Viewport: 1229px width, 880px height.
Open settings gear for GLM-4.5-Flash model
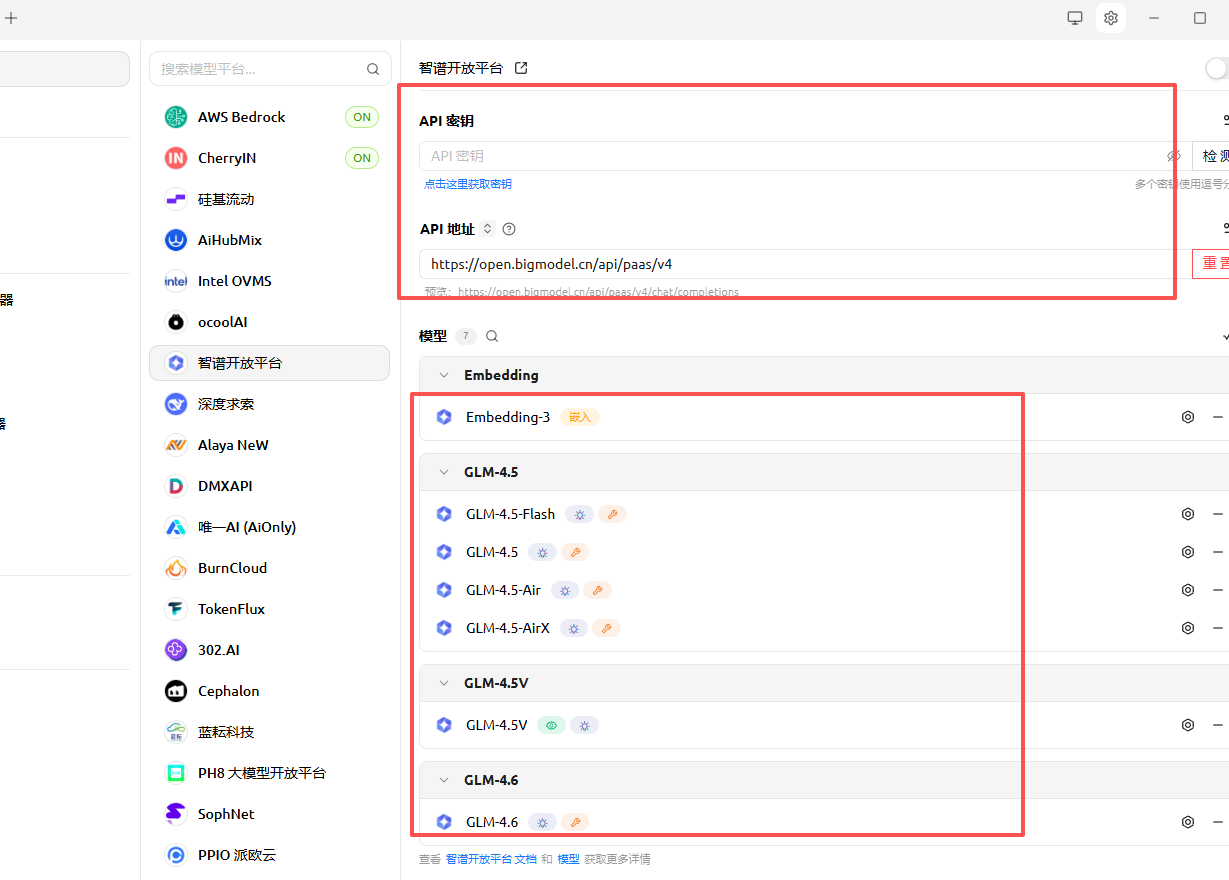[x=1188, y=514]
